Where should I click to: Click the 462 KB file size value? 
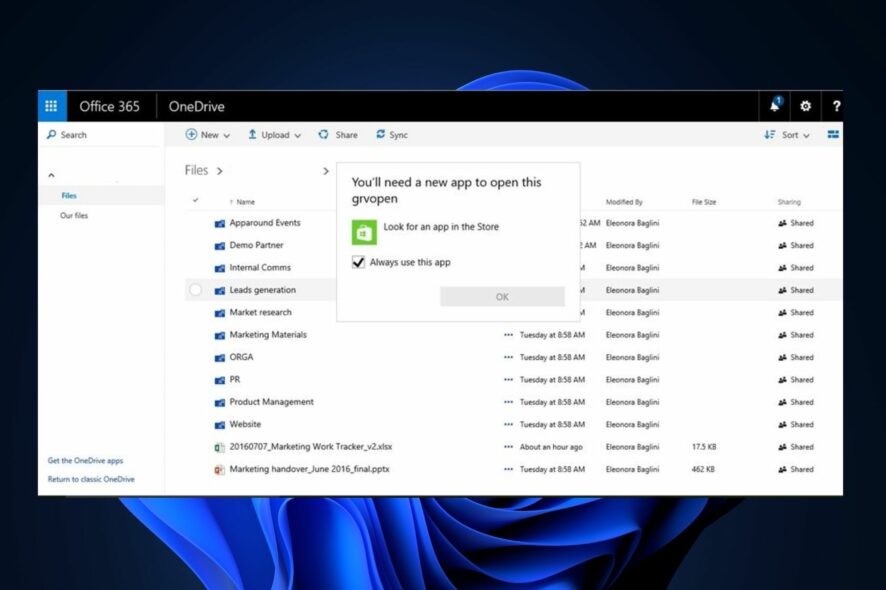point(703,469)
